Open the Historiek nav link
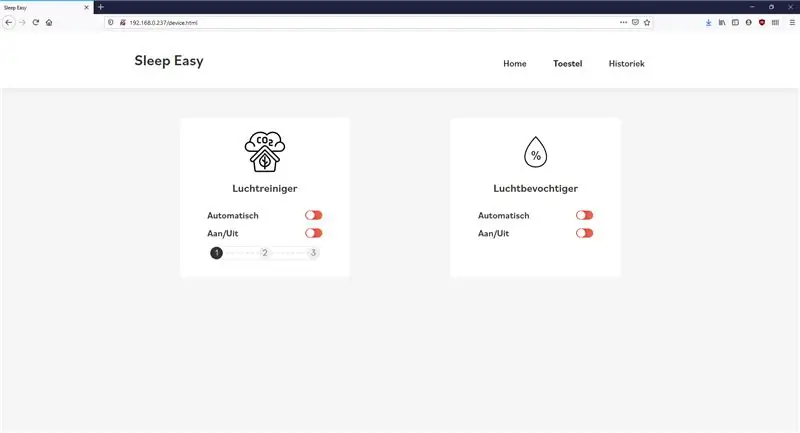800x433 pixels. tap(627, 64)
